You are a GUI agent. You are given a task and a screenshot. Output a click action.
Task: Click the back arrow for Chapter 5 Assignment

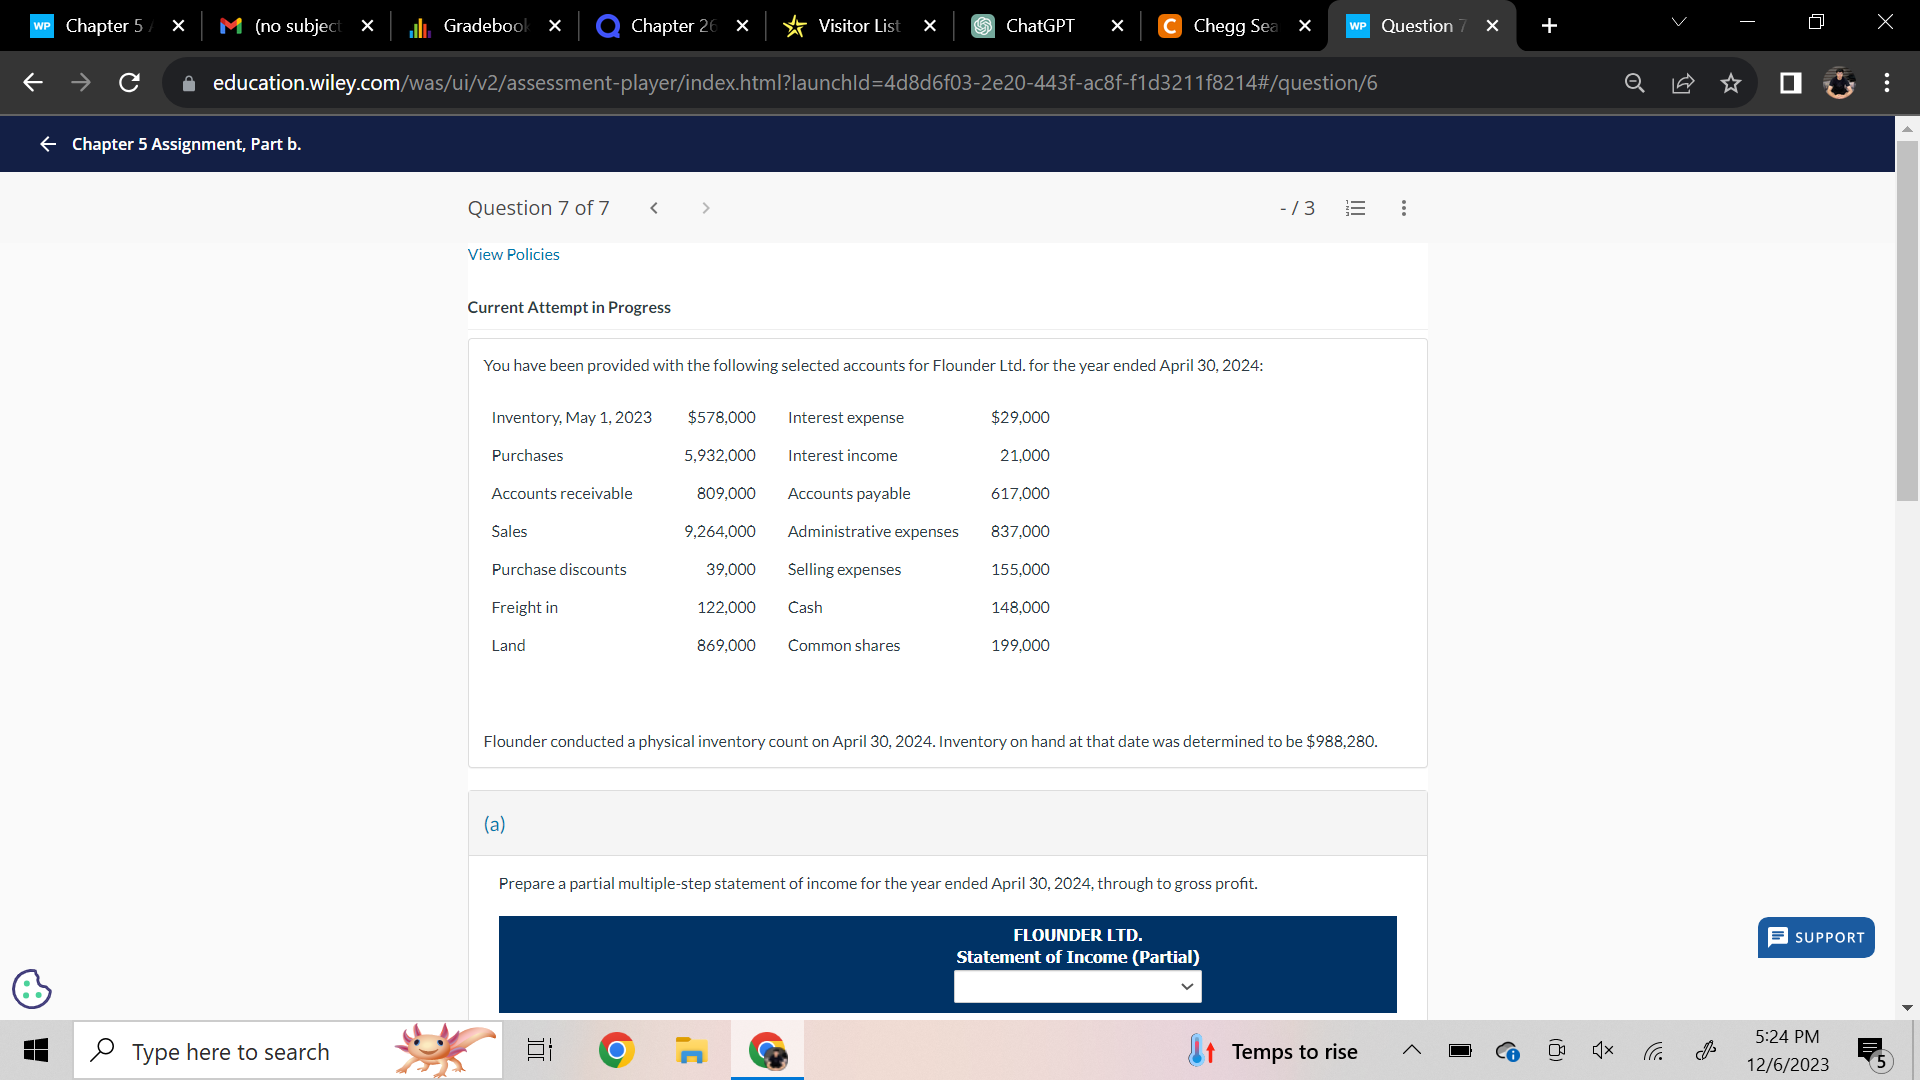click(x=47, y=144)
